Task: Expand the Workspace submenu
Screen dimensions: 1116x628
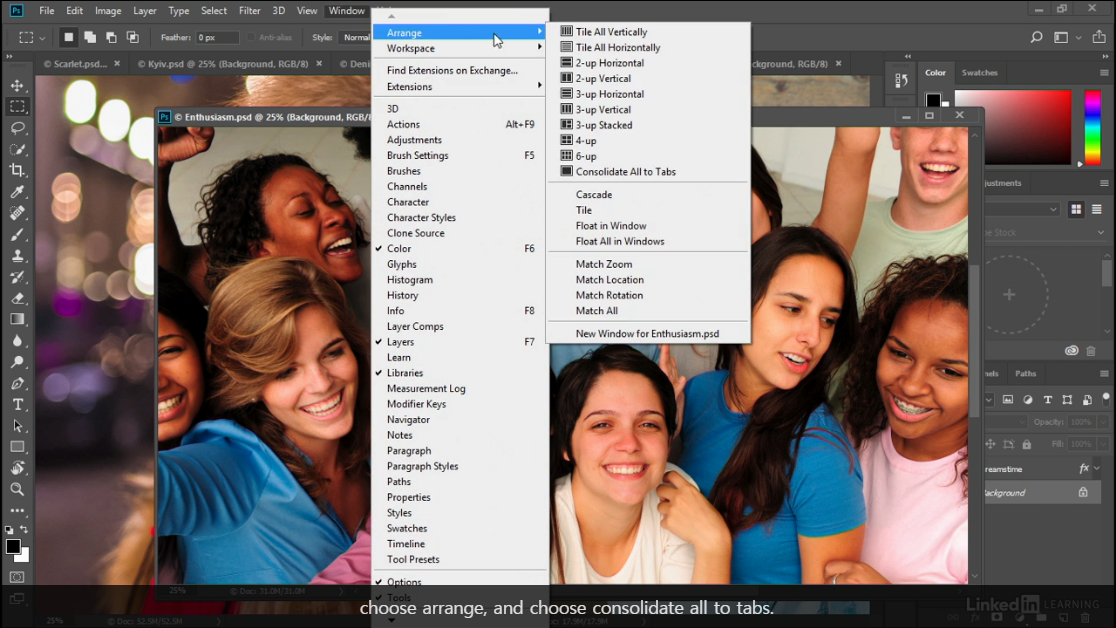Action: click(x=460, y=48)
